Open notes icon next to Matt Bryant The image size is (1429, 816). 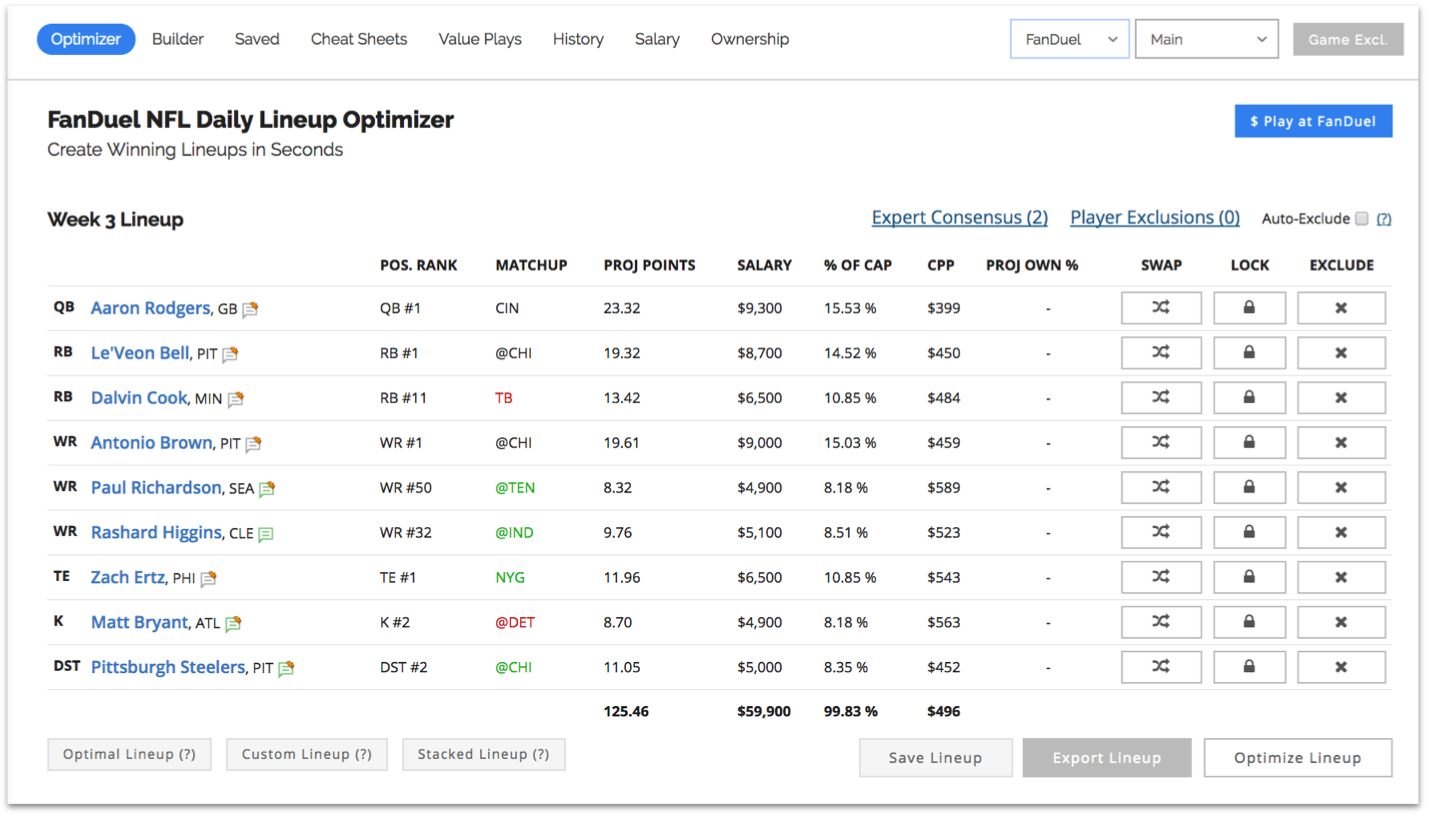click(x=233, y=623)
